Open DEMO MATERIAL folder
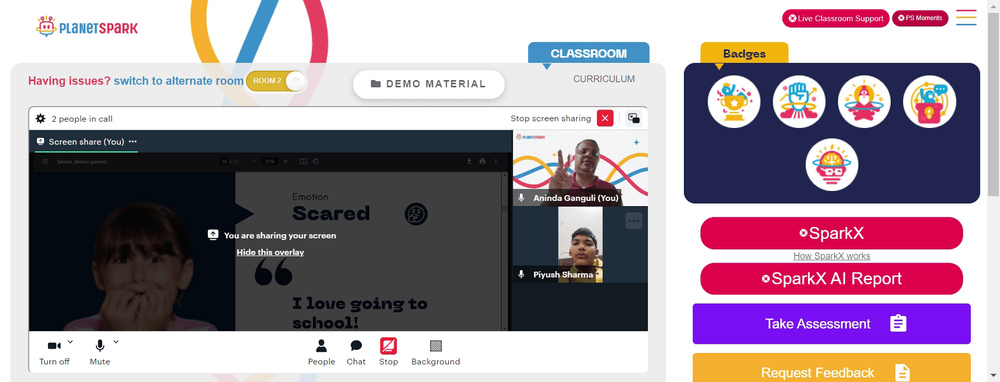 (x=429, y=84)
